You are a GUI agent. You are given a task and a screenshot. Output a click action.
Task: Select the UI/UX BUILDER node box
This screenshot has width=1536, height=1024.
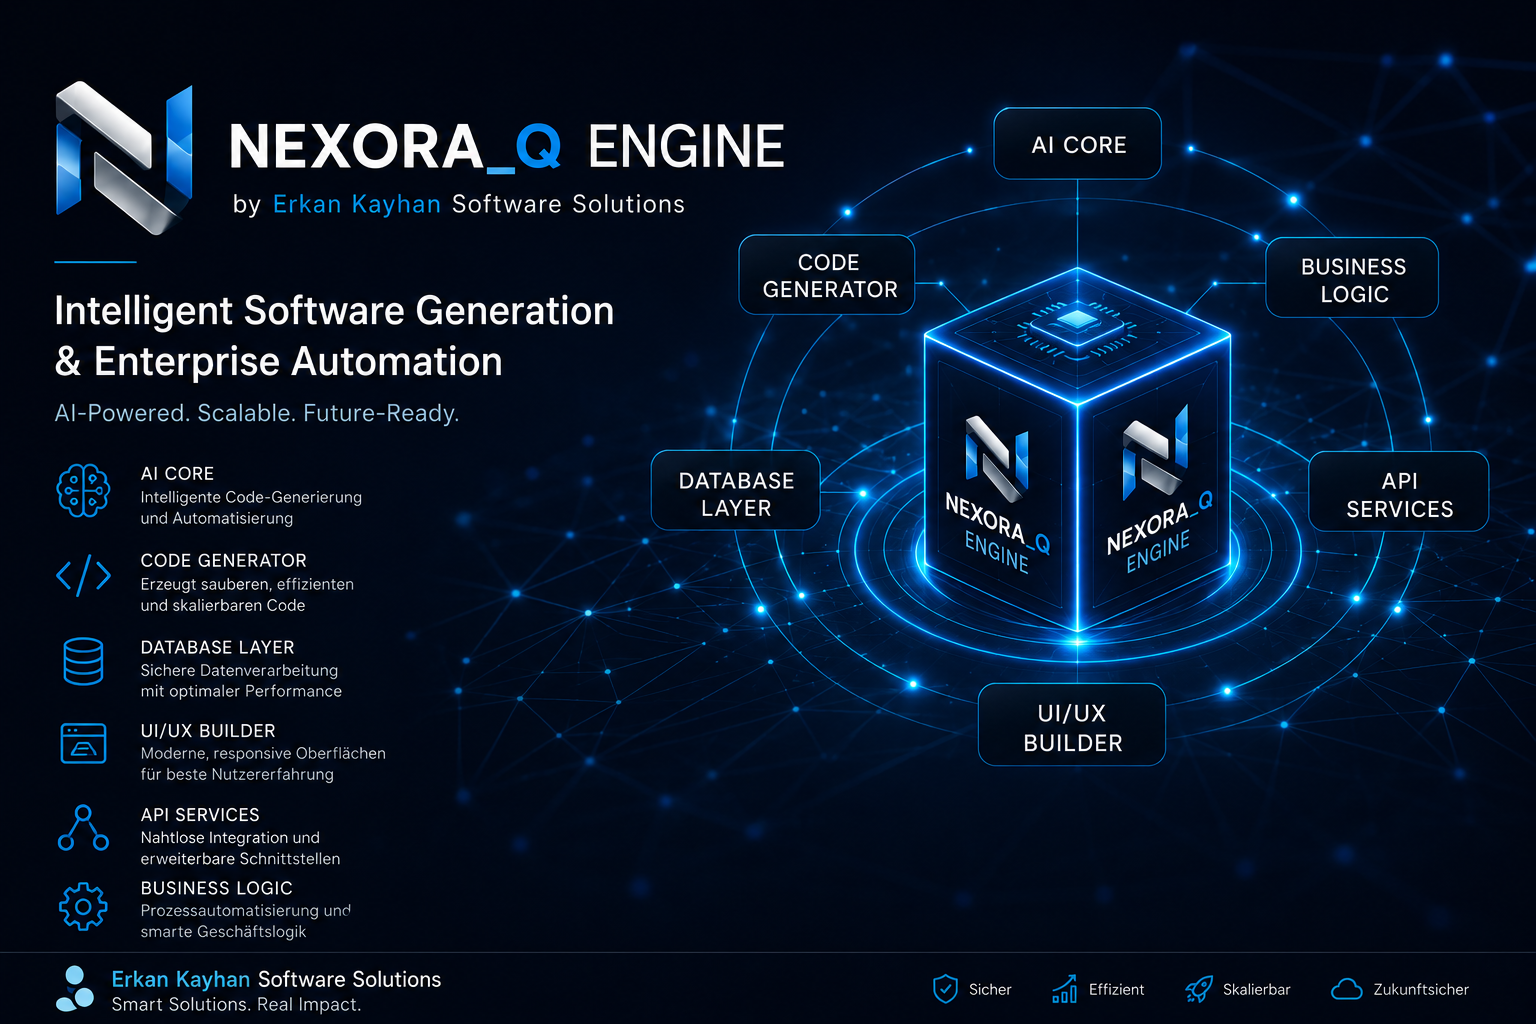pyautogui.click(x=1072, y=725)
